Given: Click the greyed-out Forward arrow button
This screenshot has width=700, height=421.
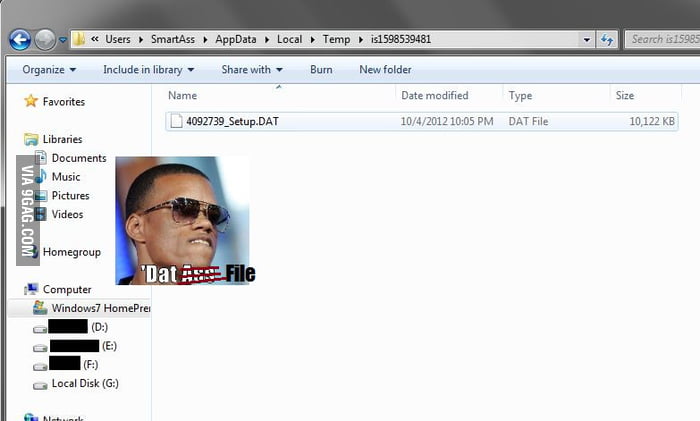Looking at the screenshot, I should 45,40.
